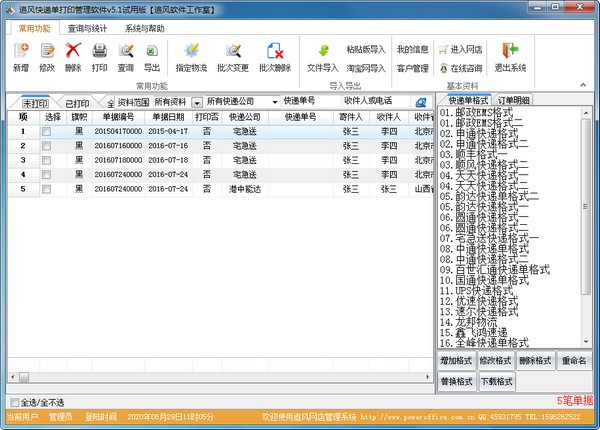Select format 03.顺丰格式一
The width and height of the screenshot is (600, 430).
473,154
